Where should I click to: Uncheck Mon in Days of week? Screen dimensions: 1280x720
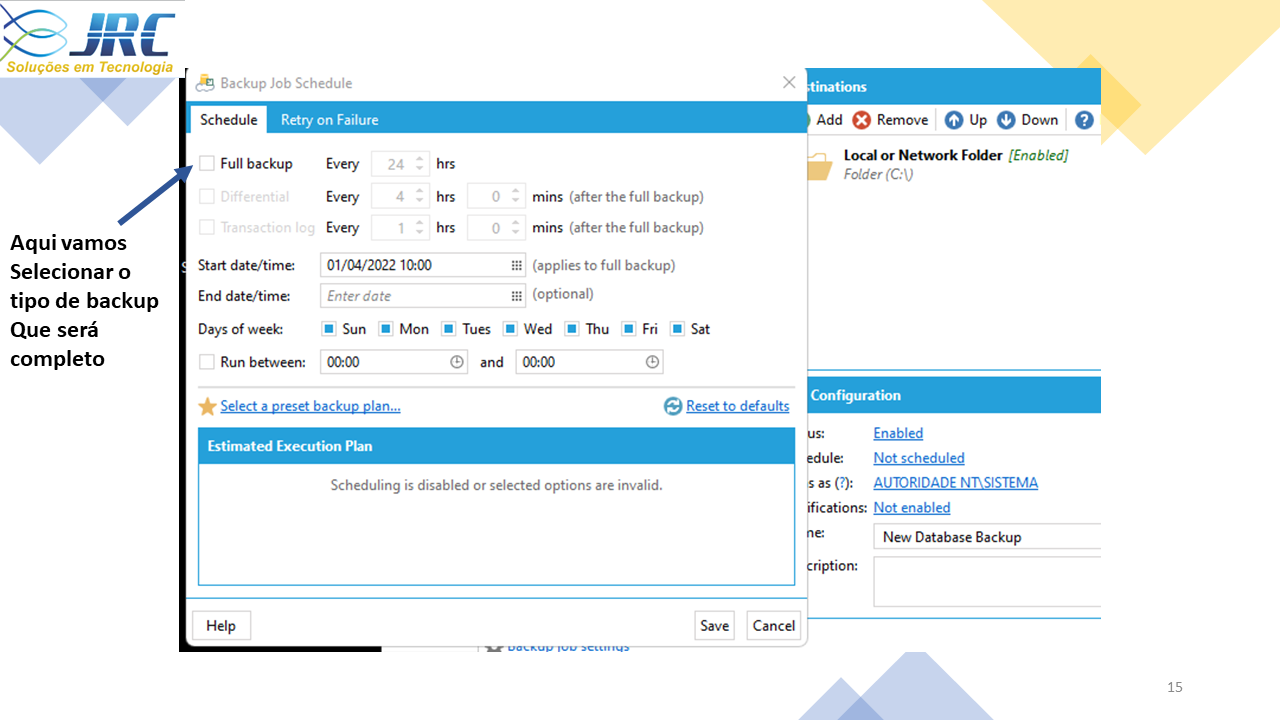click(x=386, y=329)
